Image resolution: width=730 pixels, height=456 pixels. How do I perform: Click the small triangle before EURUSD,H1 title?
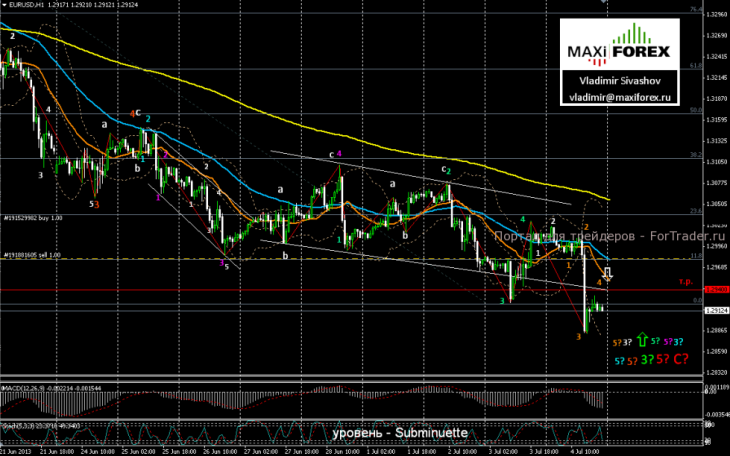coord(4,5)
